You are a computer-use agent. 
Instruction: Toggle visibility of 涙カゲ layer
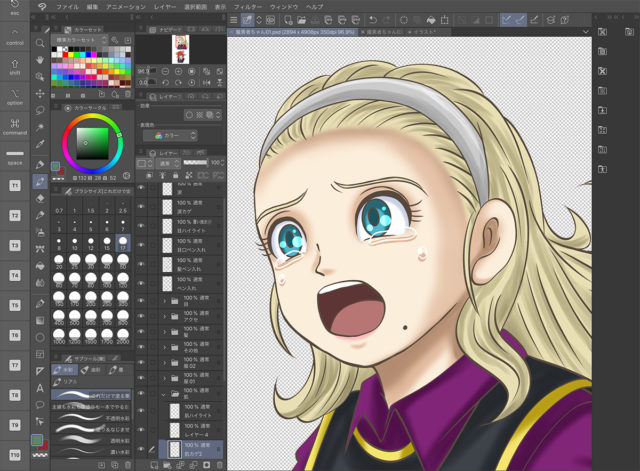tap(141, 207)
